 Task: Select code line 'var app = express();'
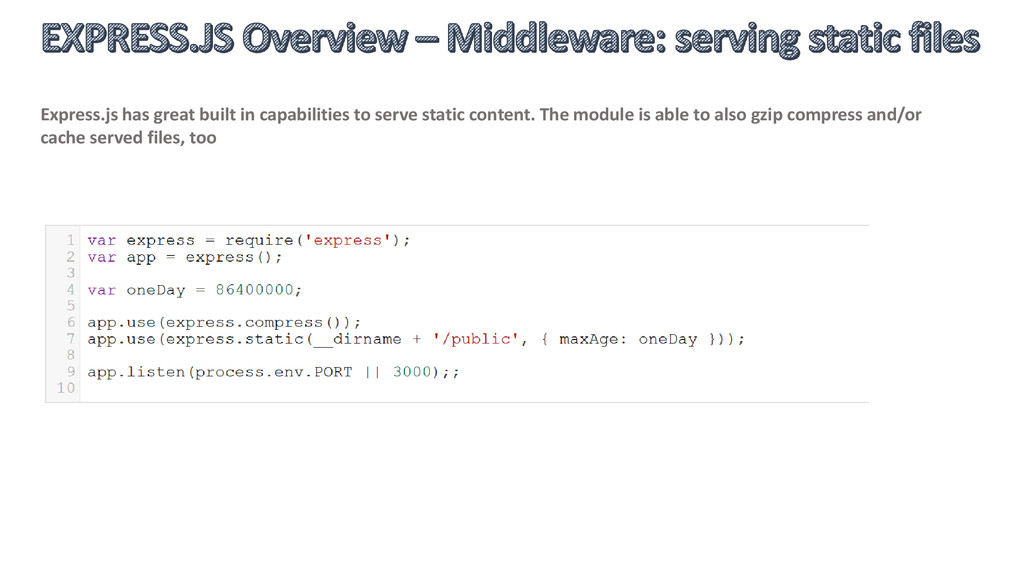185,257
